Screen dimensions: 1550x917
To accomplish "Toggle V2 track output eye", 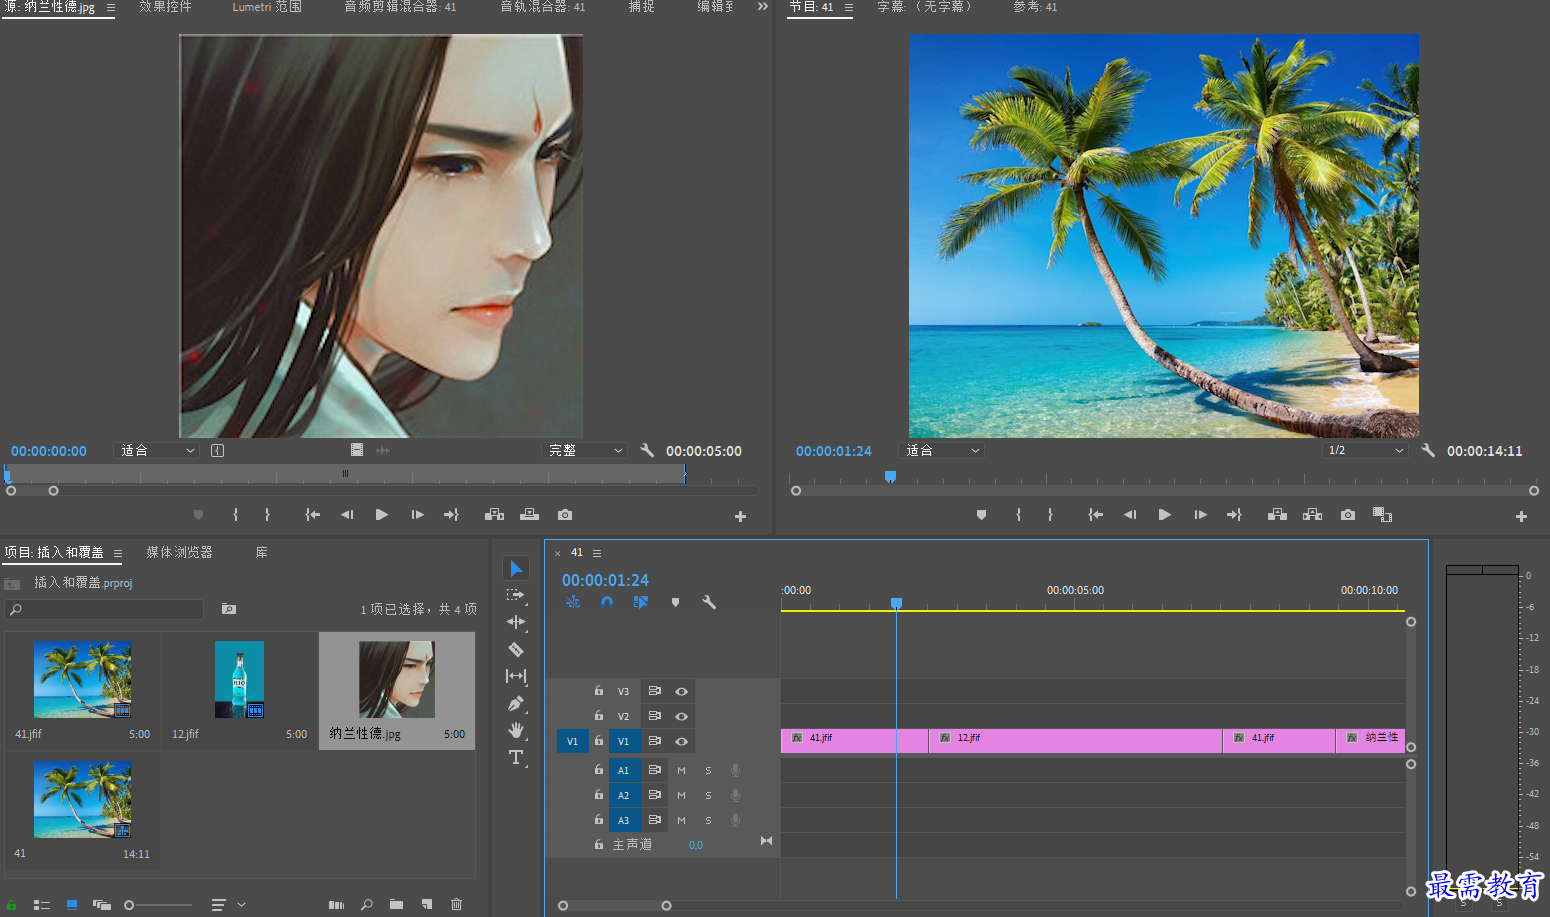I will (x=681, y=716).
